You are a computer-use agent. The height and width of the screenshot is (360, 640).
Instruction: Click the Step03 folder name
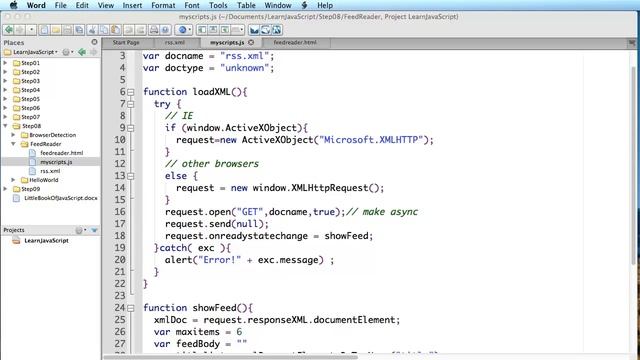(31, 81)
